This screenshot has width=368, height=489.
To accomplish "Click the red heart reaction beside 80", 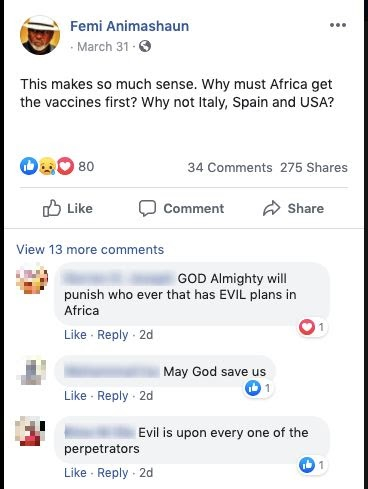I will pos(65,166).
